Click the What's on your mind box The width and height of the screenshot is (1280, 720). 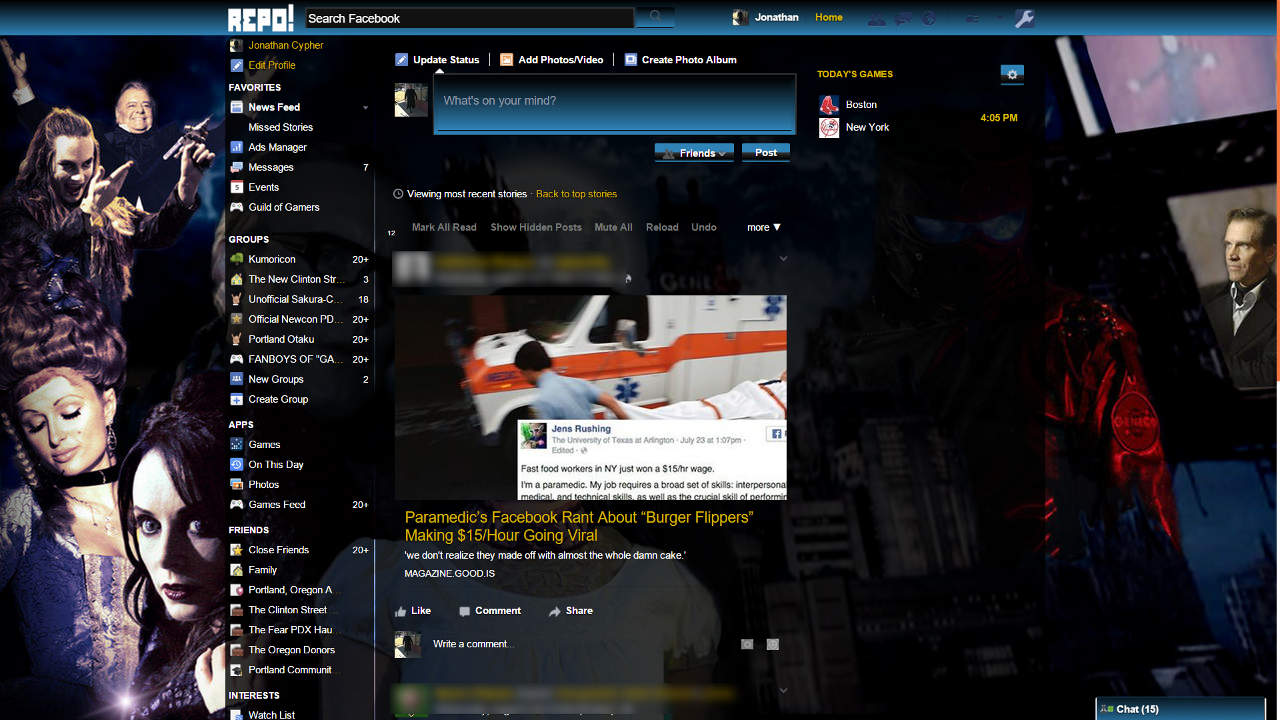(614, 102)
